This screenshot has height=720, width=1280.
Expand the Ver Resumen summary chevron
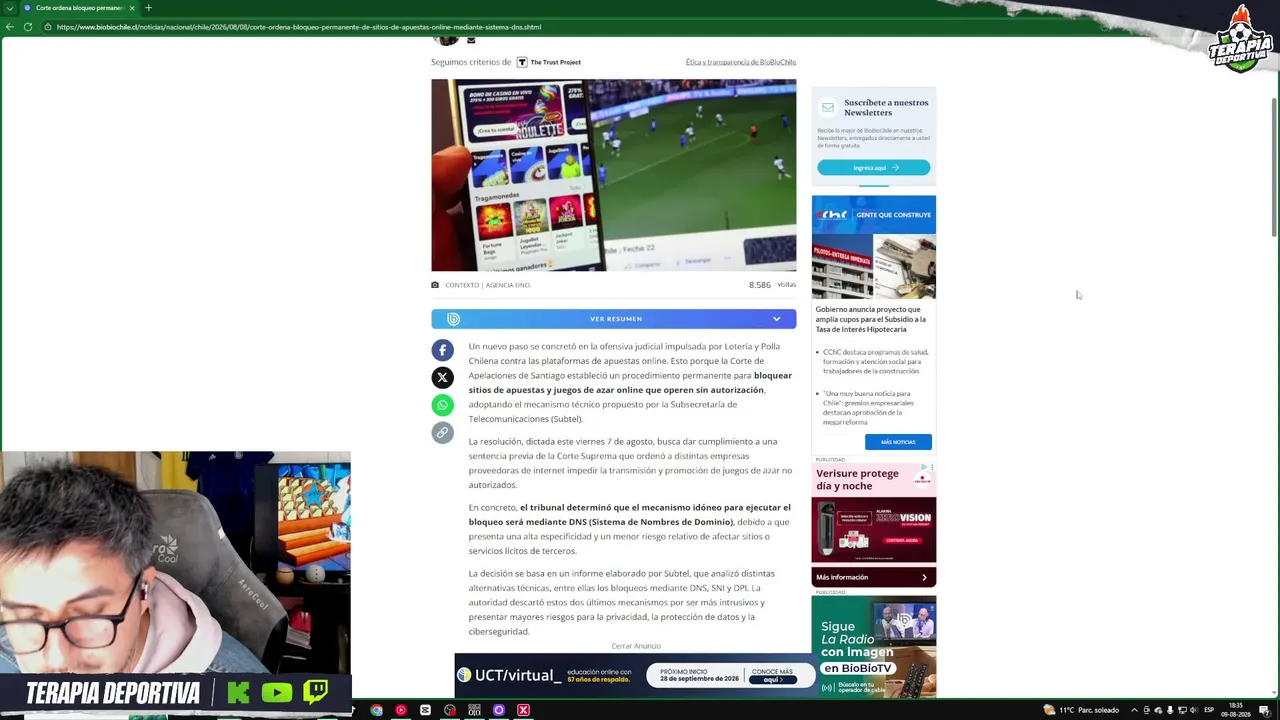[x=776, y=319]
